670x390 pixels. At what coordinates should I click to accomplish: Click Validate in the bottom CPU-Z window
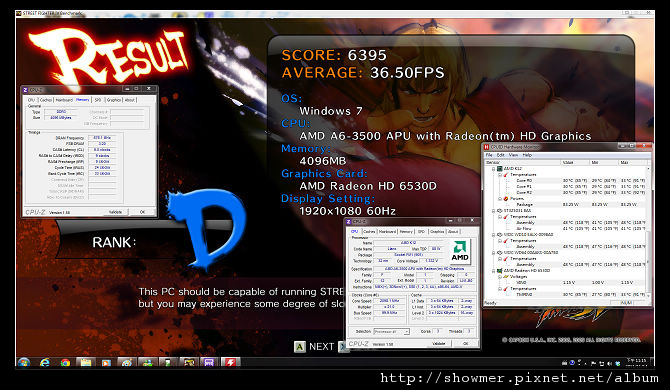(x=439, y=343)
